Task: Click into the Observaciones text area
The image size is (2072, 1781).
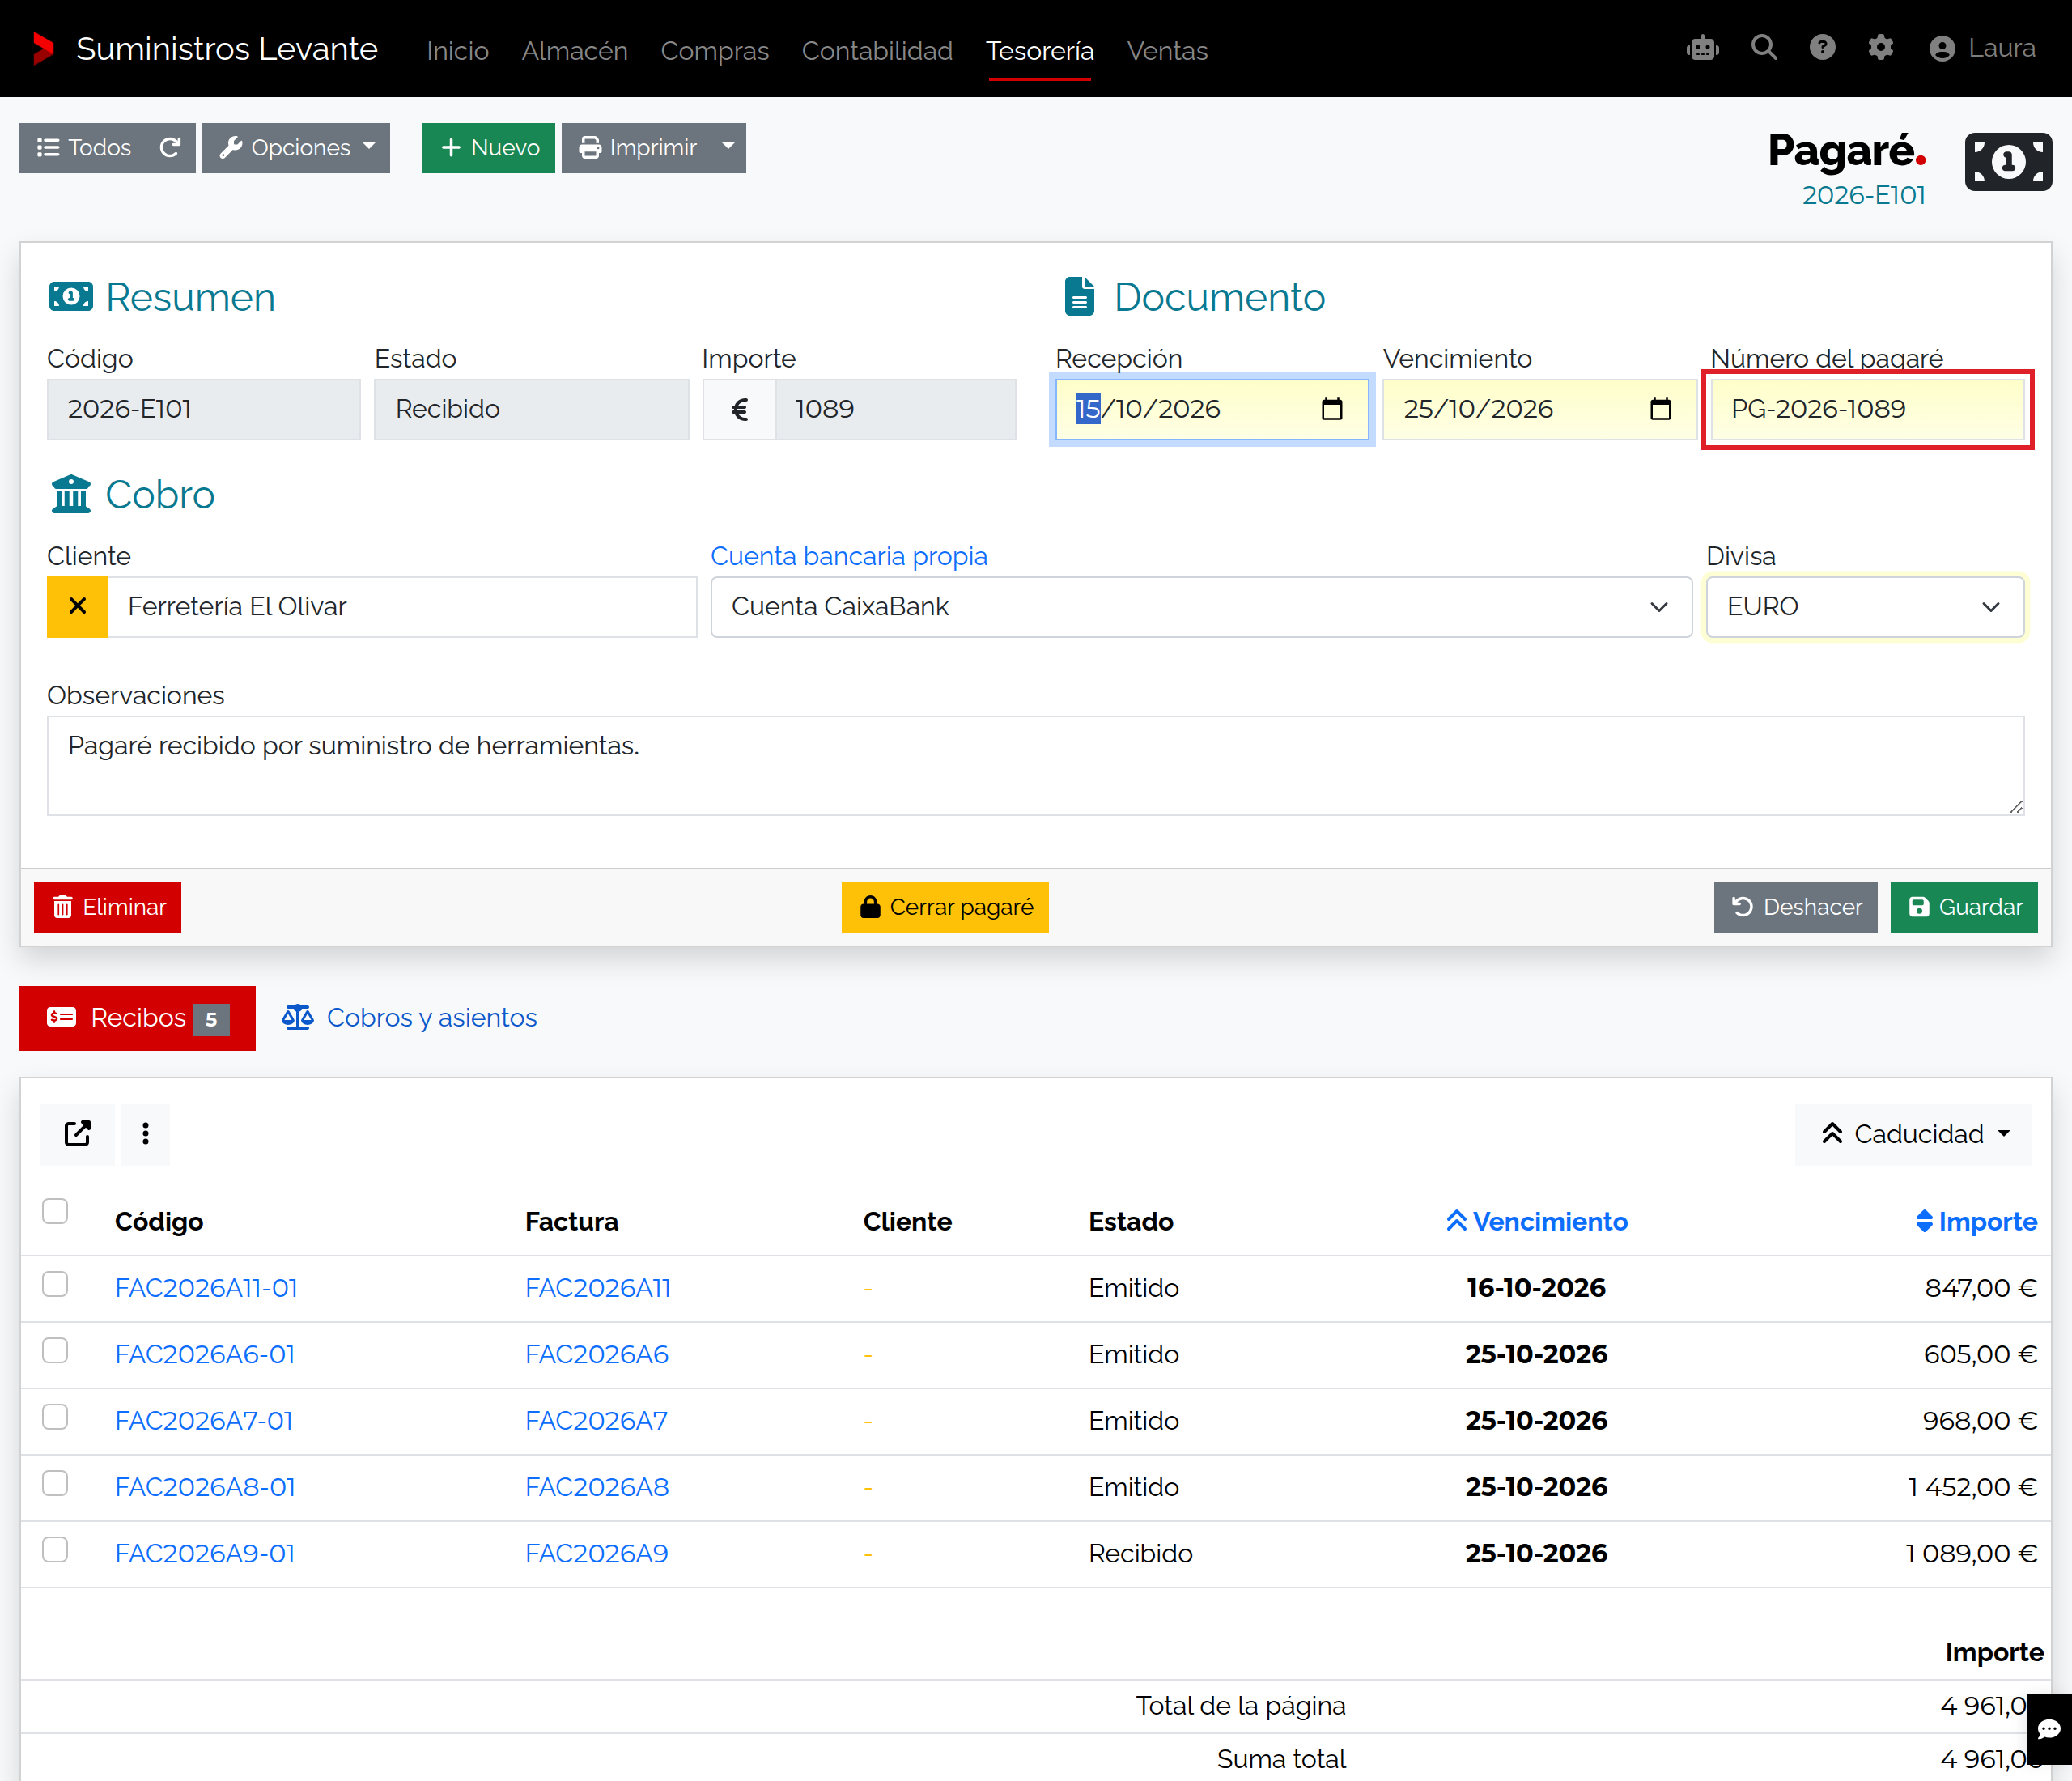Action: pyautogui.click(x=1036, y=766)
